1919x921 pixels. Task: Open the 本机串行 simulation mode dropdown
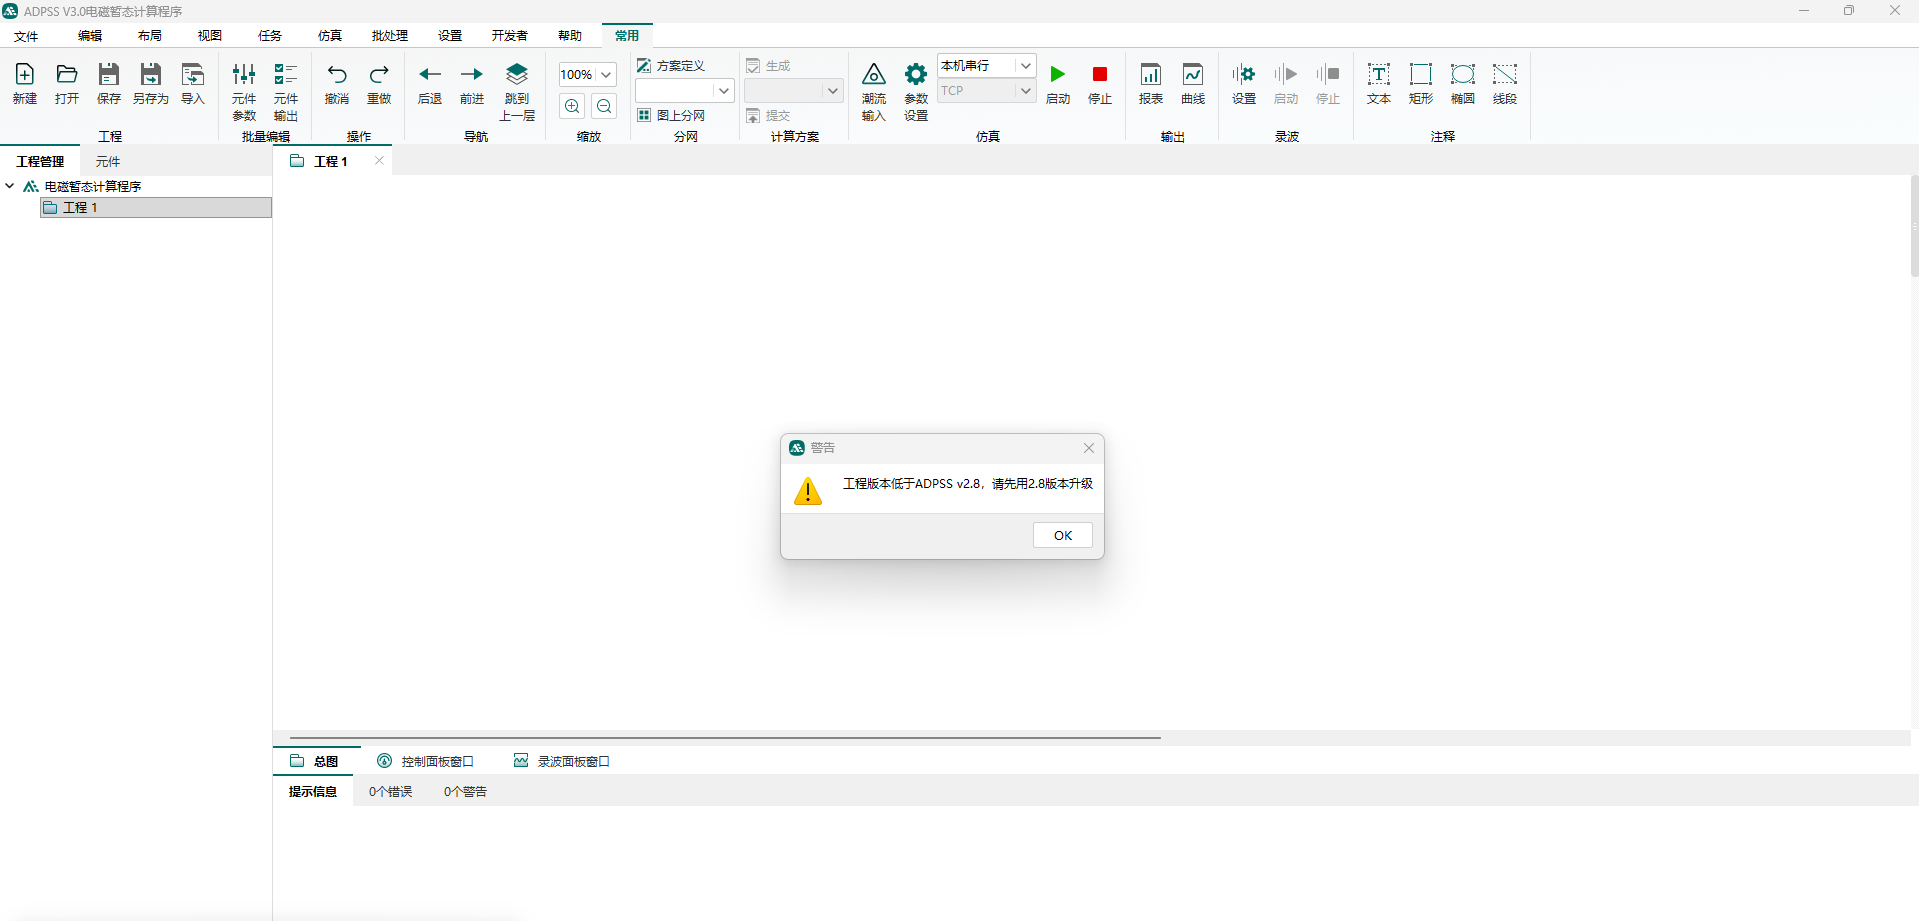(1025, 66)
